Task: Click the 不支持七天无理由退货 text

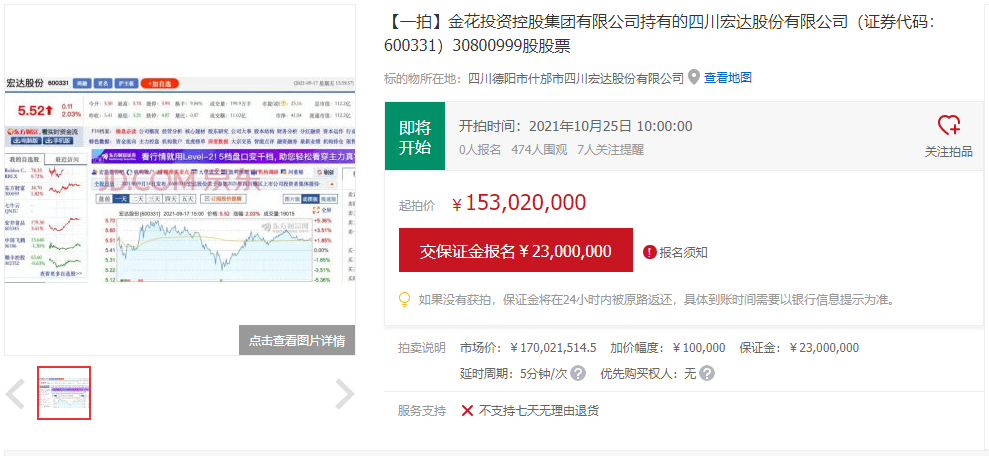Action: coord(539,411)
